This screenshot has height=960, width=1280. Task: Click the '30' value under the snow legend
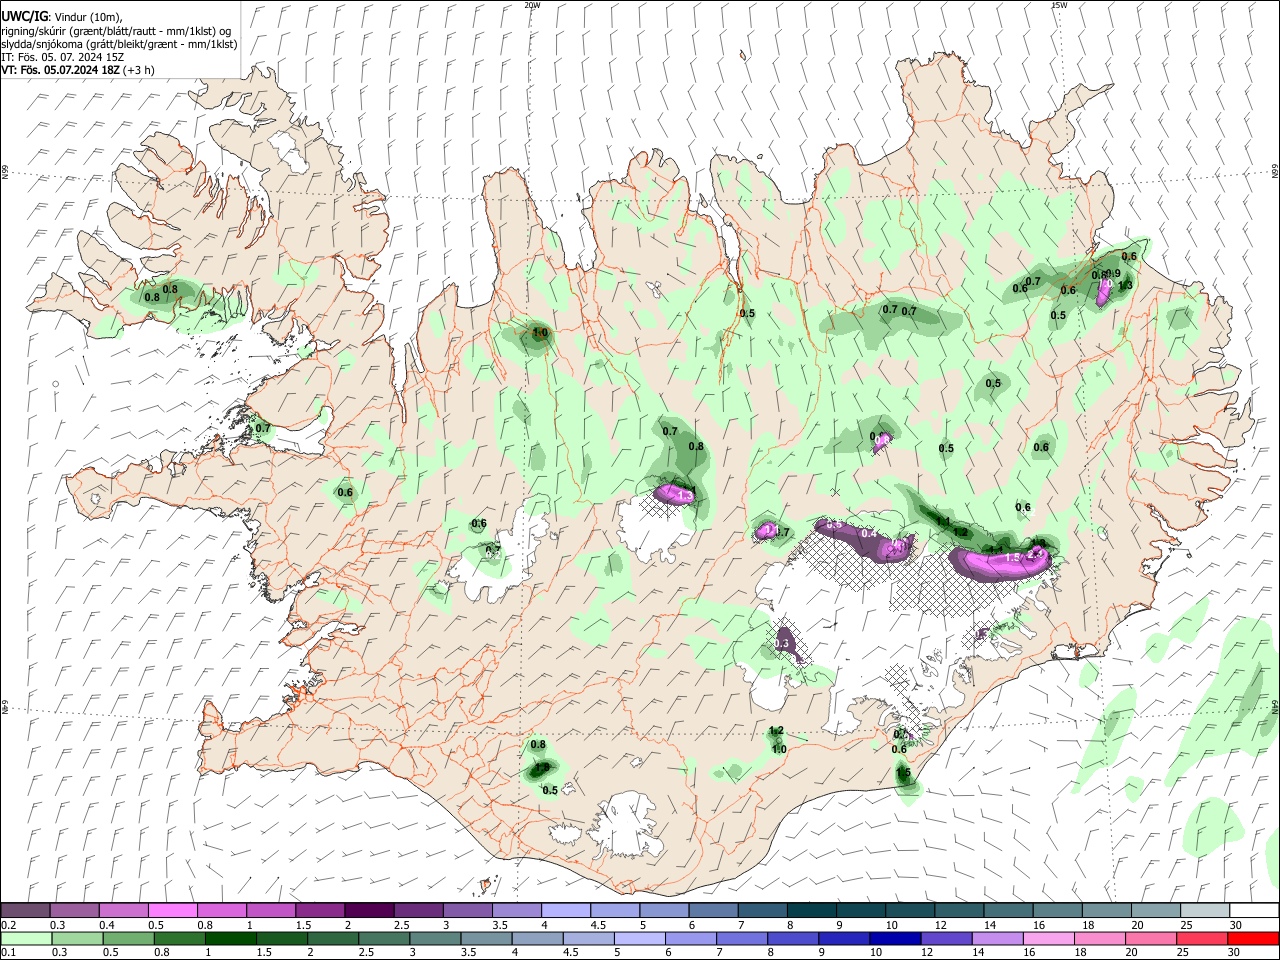pos(1236,925)
